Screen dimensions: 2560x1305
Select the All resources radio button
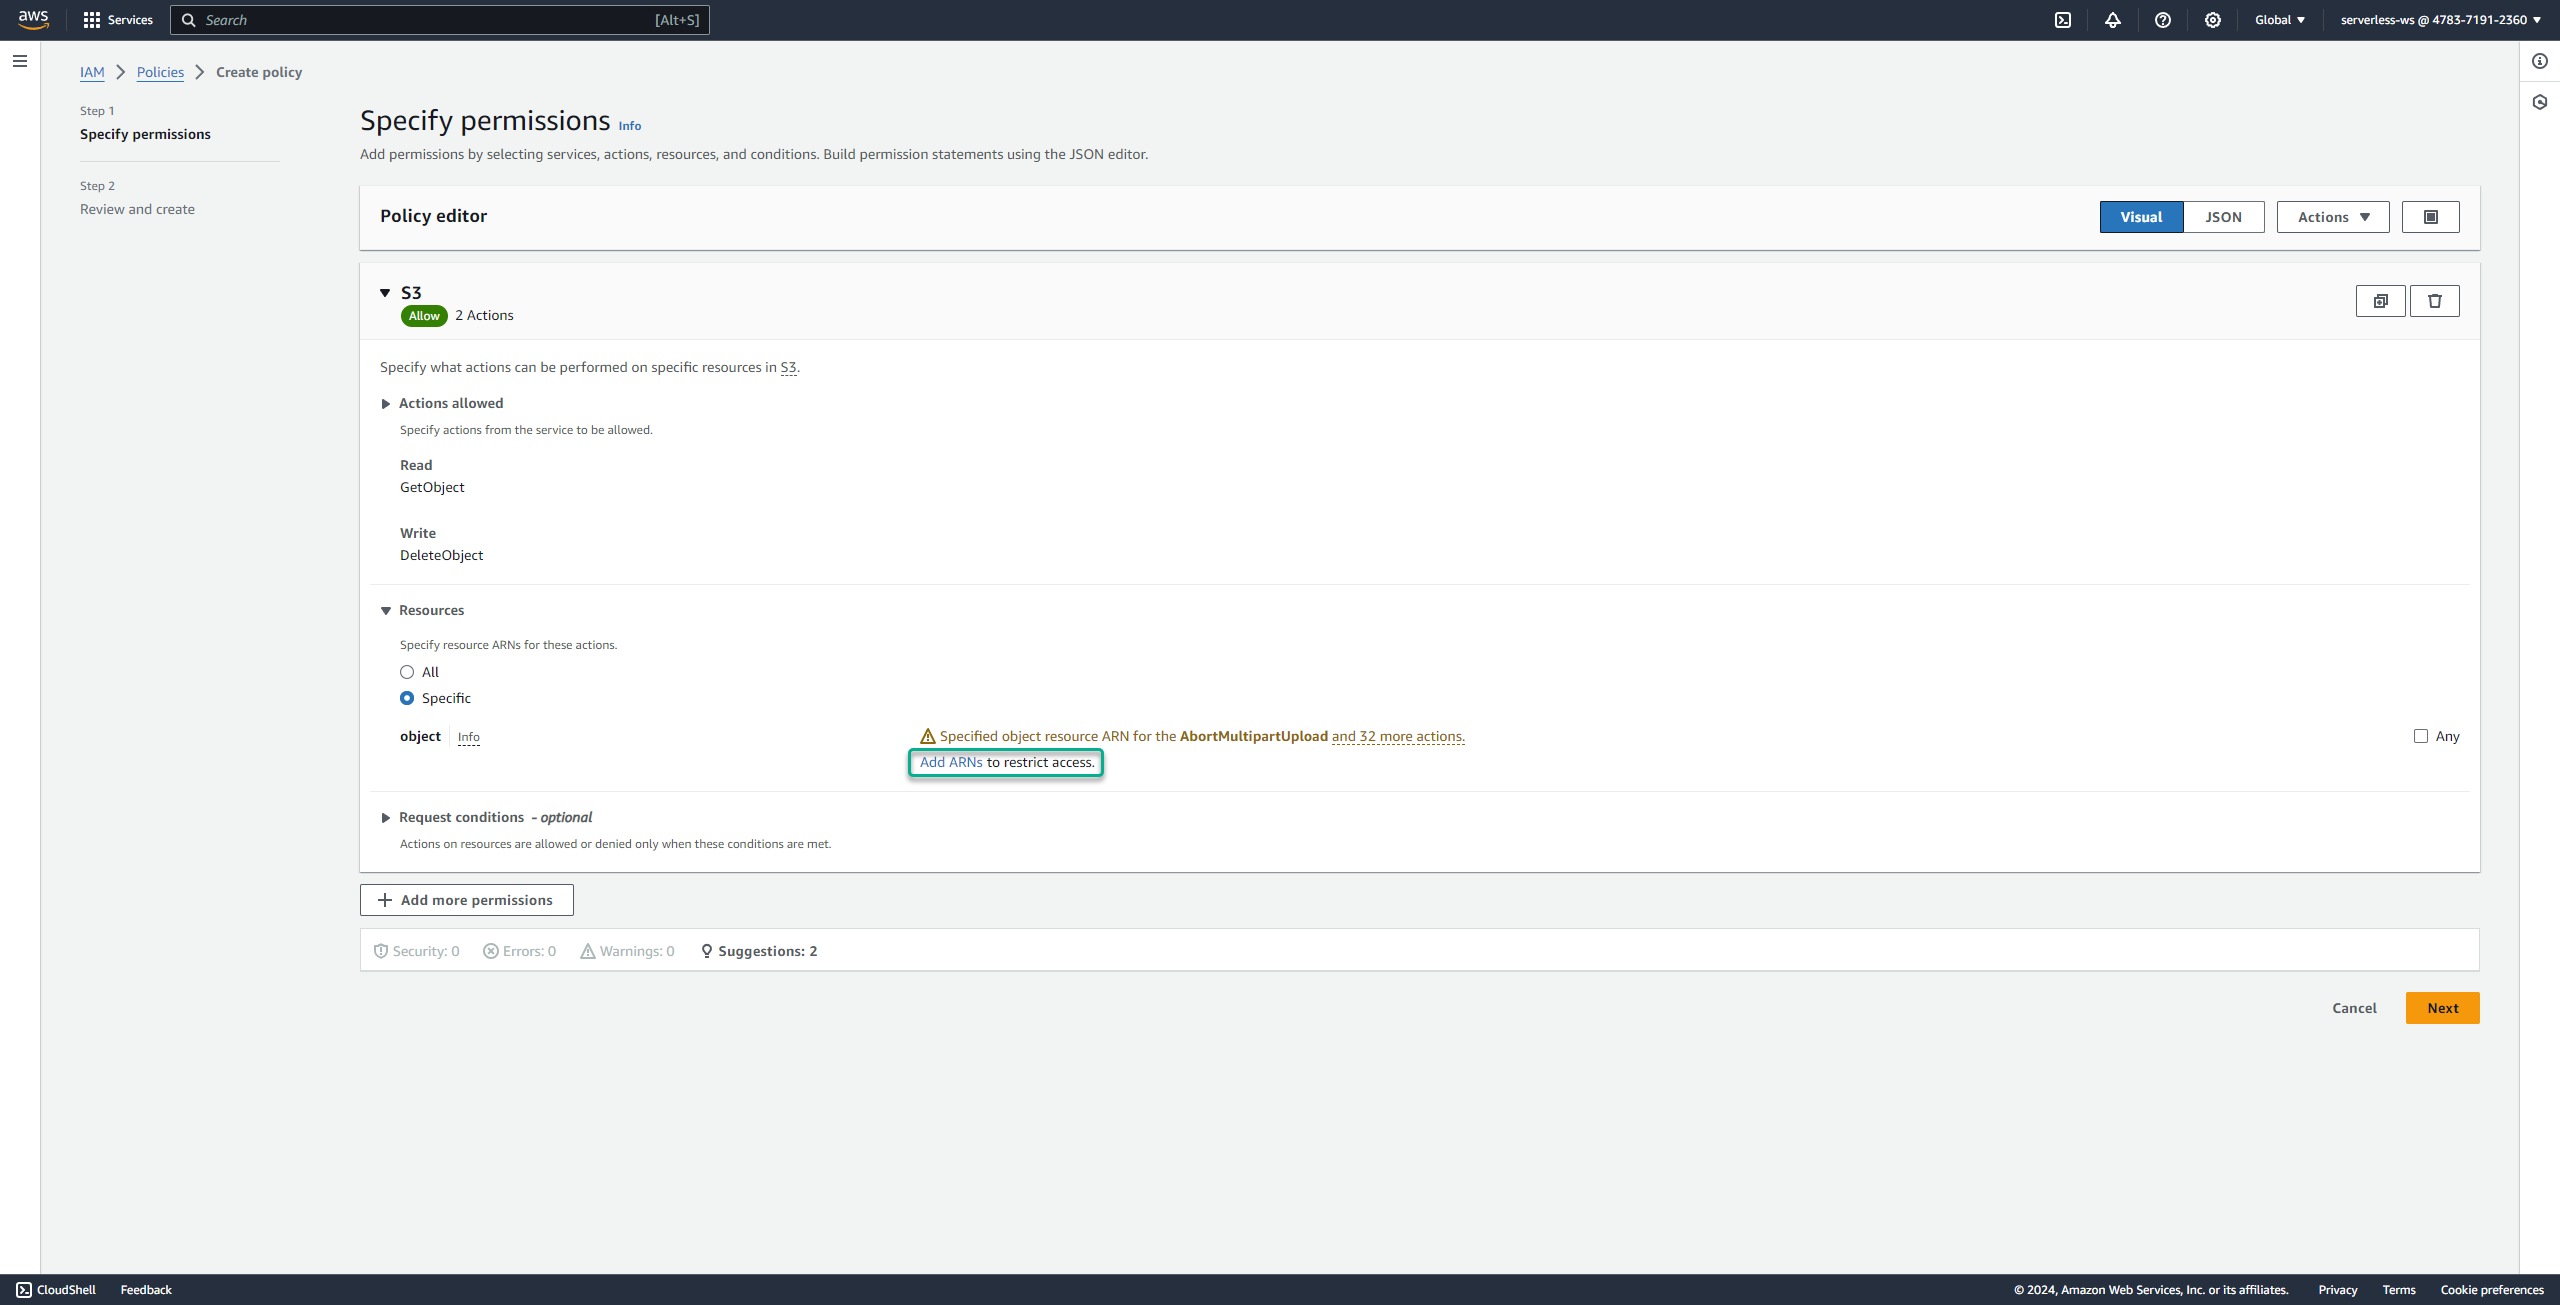click(x=408, y=671)
